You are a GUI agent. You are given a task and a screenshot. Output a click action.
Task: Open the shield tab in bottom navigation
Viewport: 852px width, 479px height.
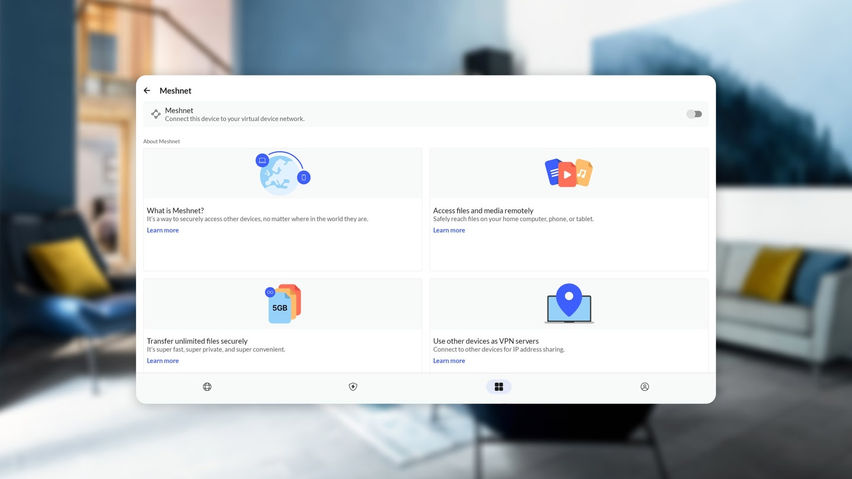click(353, 387)
